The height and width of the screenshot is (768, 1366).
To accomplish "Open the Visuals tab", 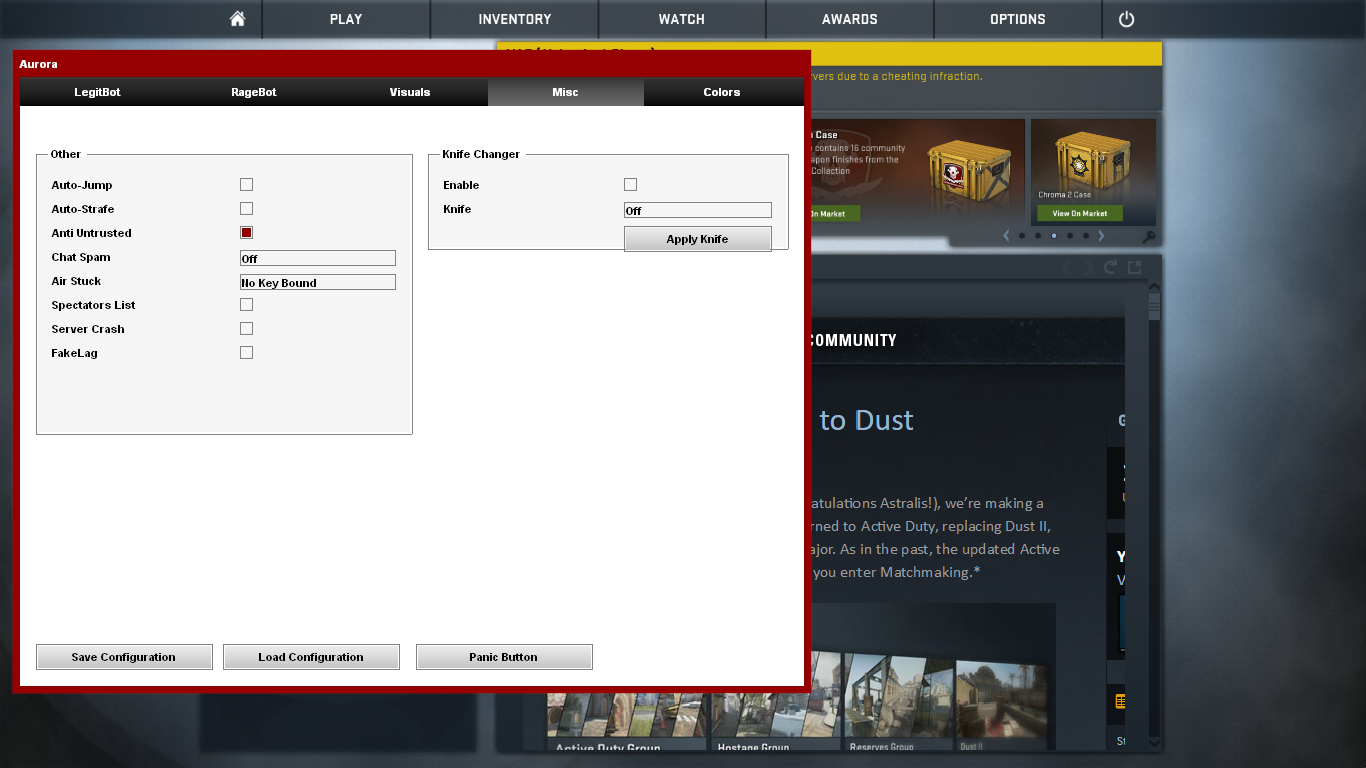I will tap(410, 92).
